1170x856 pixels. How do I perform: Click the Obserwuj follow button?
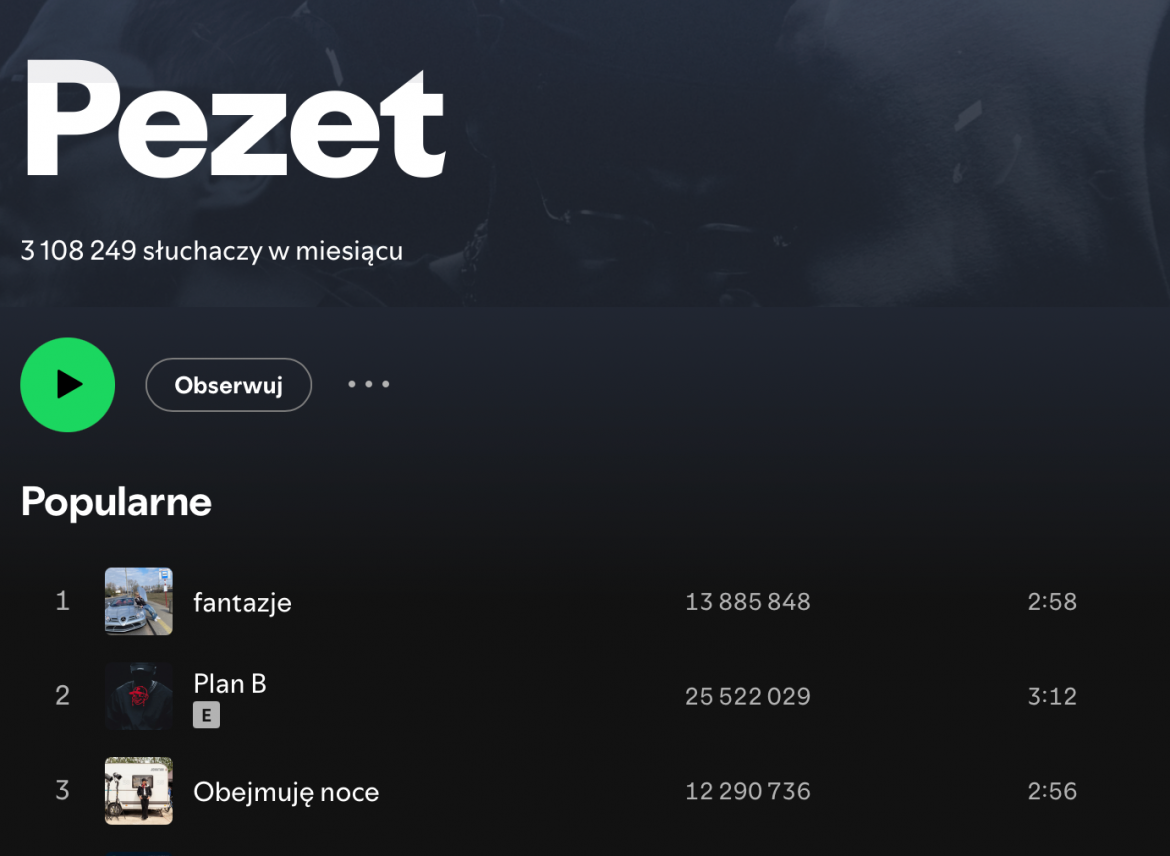(x=228, y=385)
